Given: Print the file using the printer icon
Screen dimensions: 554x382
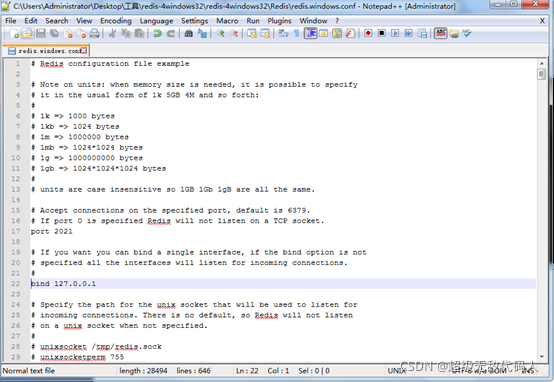Looking at the screenshot, I should pos(94,34).
